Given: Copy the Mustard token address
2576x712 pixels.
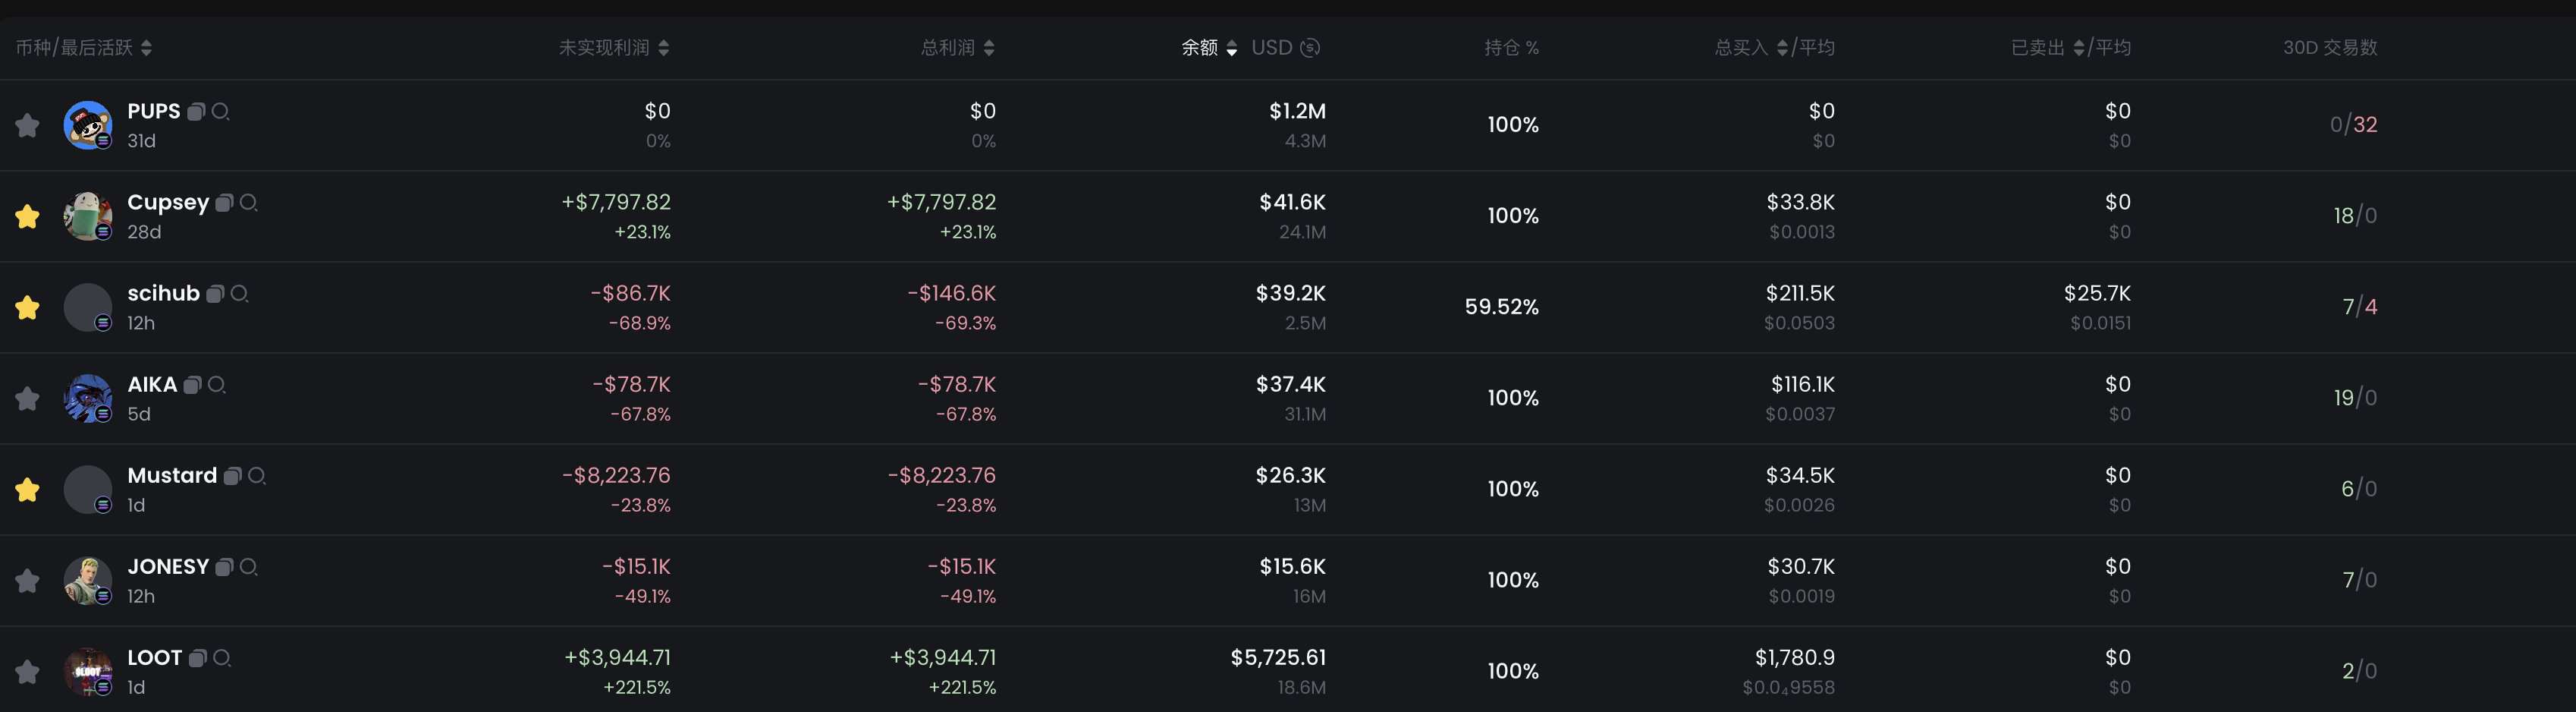Looking at the screenshot, I should (232, 475).
